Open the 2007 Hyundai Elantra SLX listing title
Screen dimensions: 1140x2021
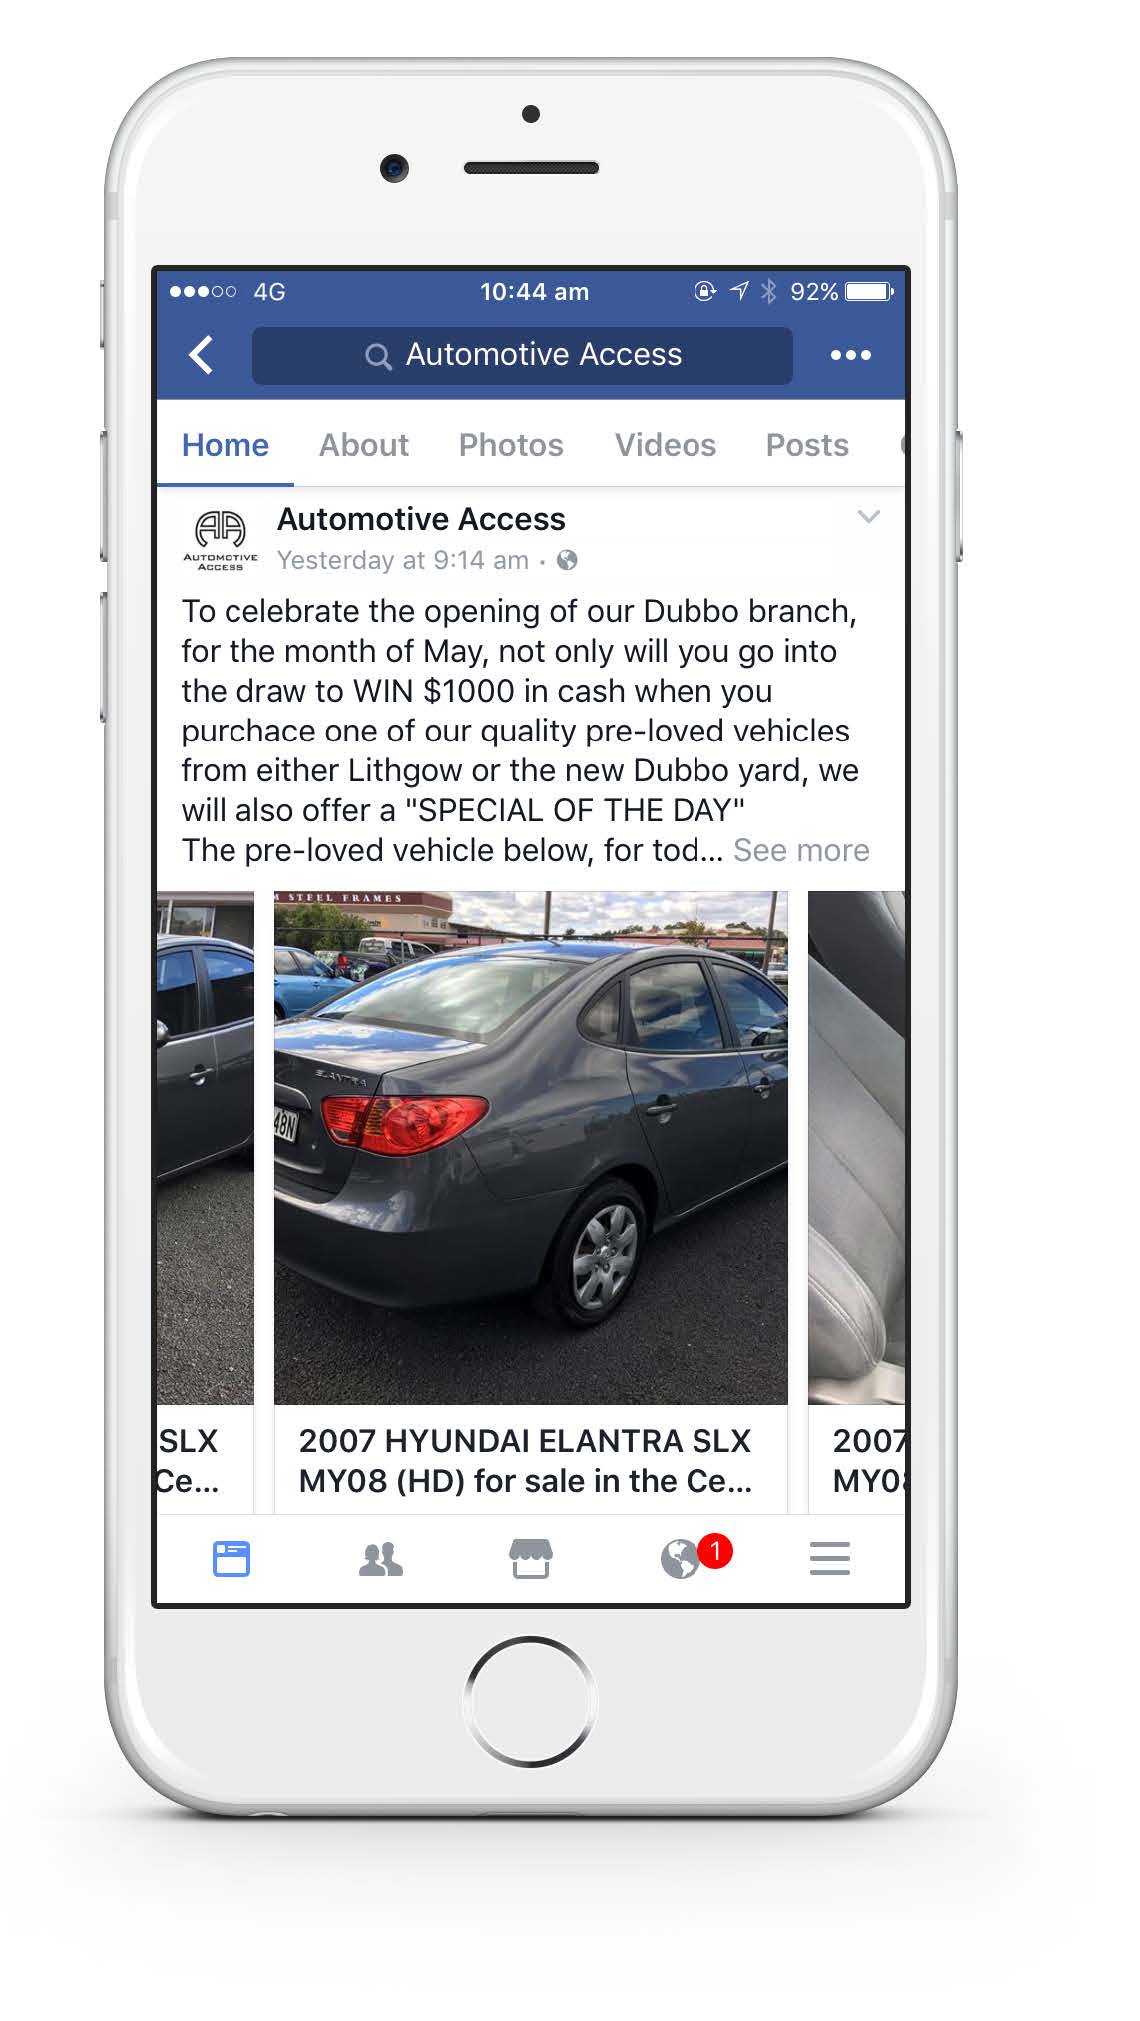pos(526,1461)
